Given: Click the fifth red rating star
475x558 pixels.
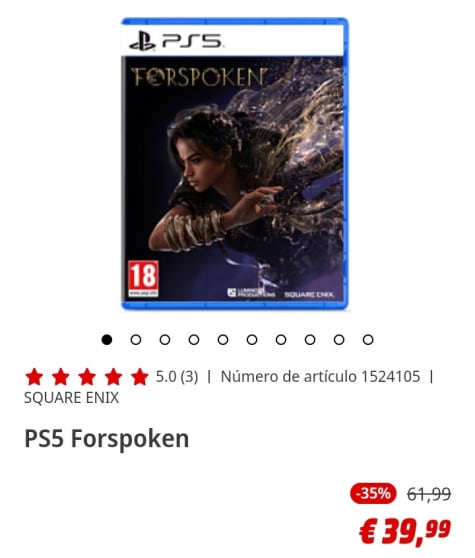Looking at the screenshot, I should [139, 377].
